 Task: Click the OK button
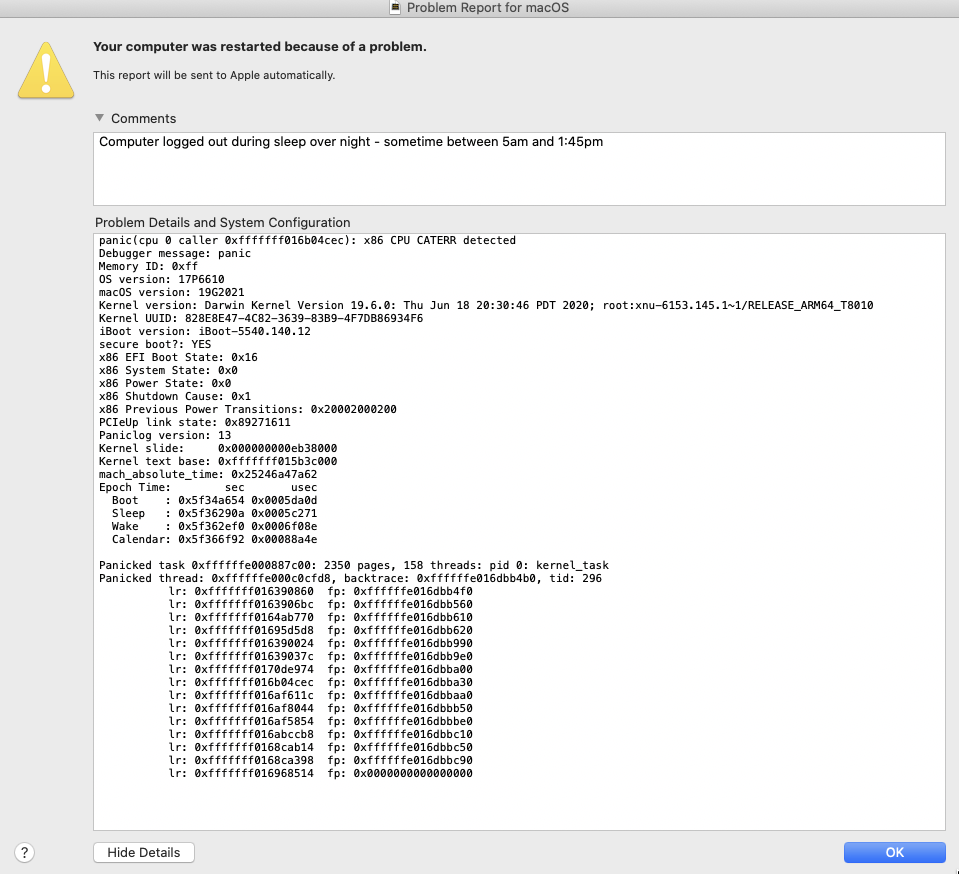point(894,852)
